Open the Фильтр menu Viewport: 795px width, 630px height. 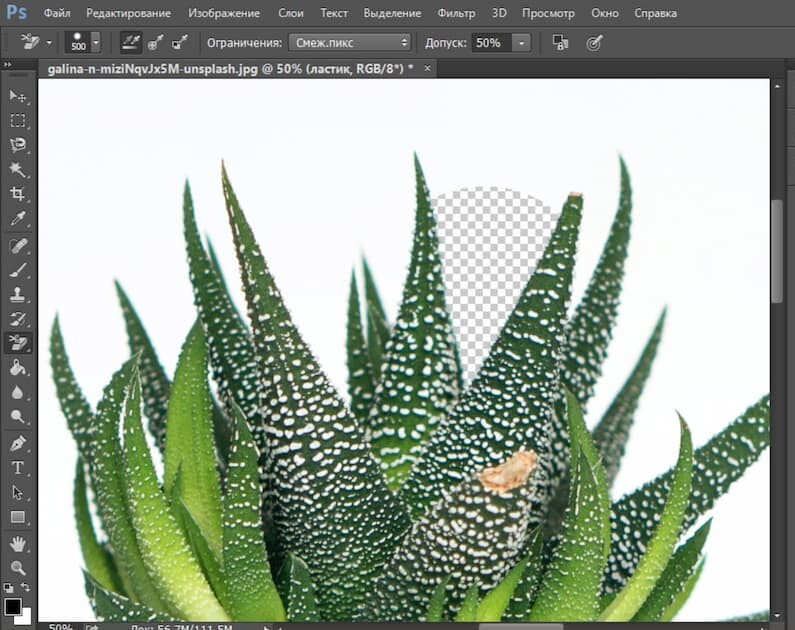click(456, 13)
